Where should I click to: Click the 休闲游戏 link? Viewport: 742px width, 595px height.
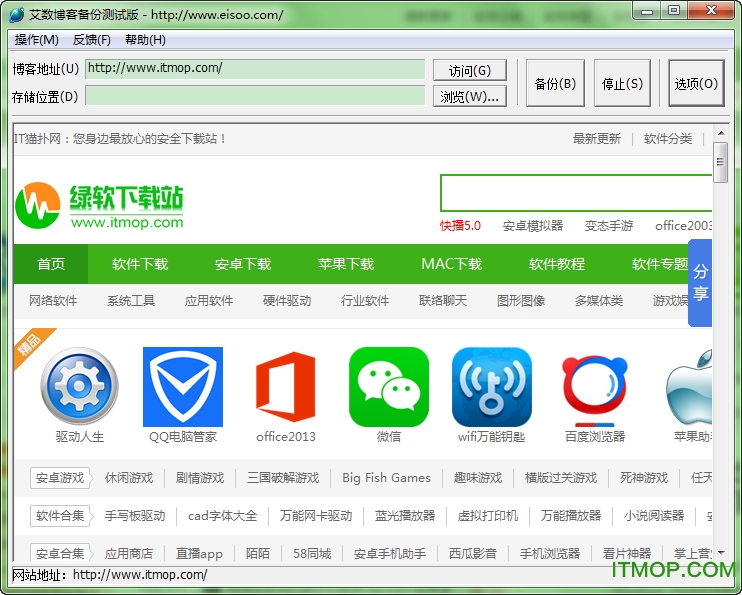(129, 478)
